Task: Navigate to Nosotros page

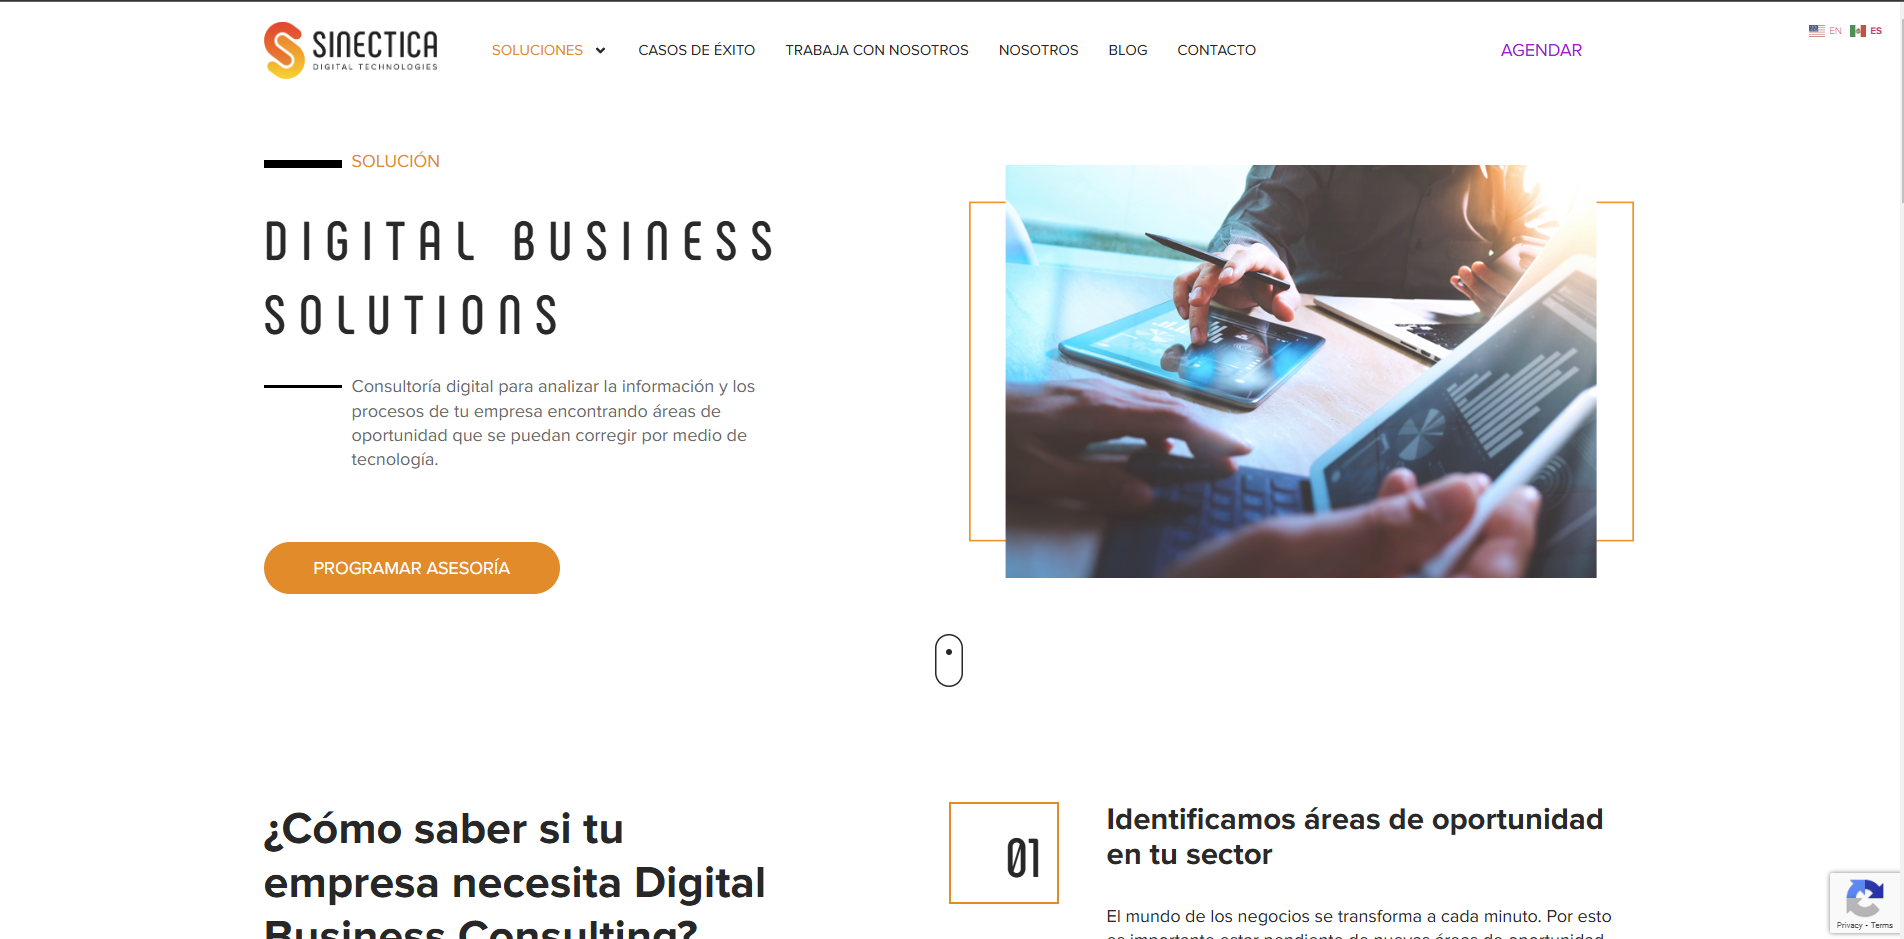Action: (1038, 50)
